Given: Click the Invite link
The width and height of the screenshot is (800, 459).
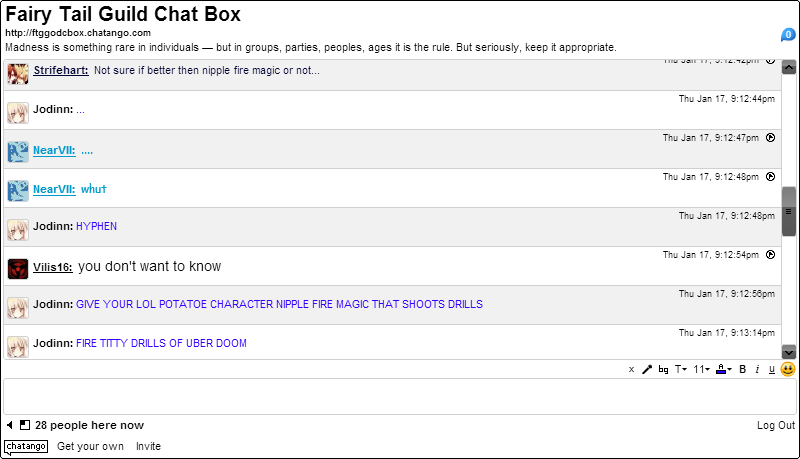Looking at the screenshot, I should (148, 446).
